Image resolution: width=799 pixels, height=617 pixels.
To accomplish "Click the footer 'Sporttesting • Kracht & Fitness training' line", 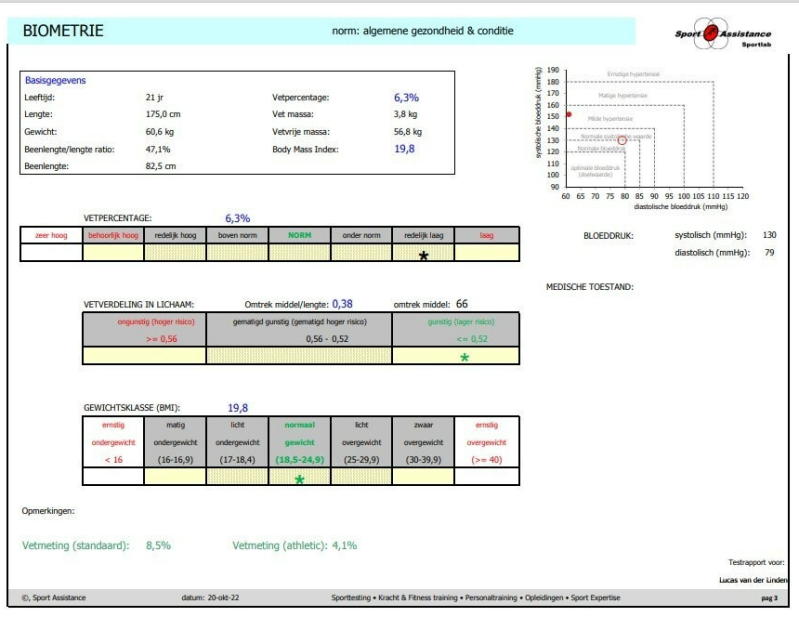I will point(475,598).
